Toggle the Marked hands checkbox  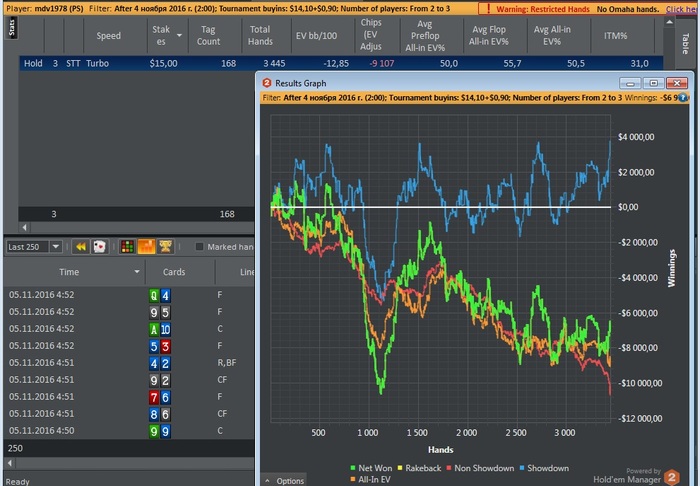click(200, 246)
